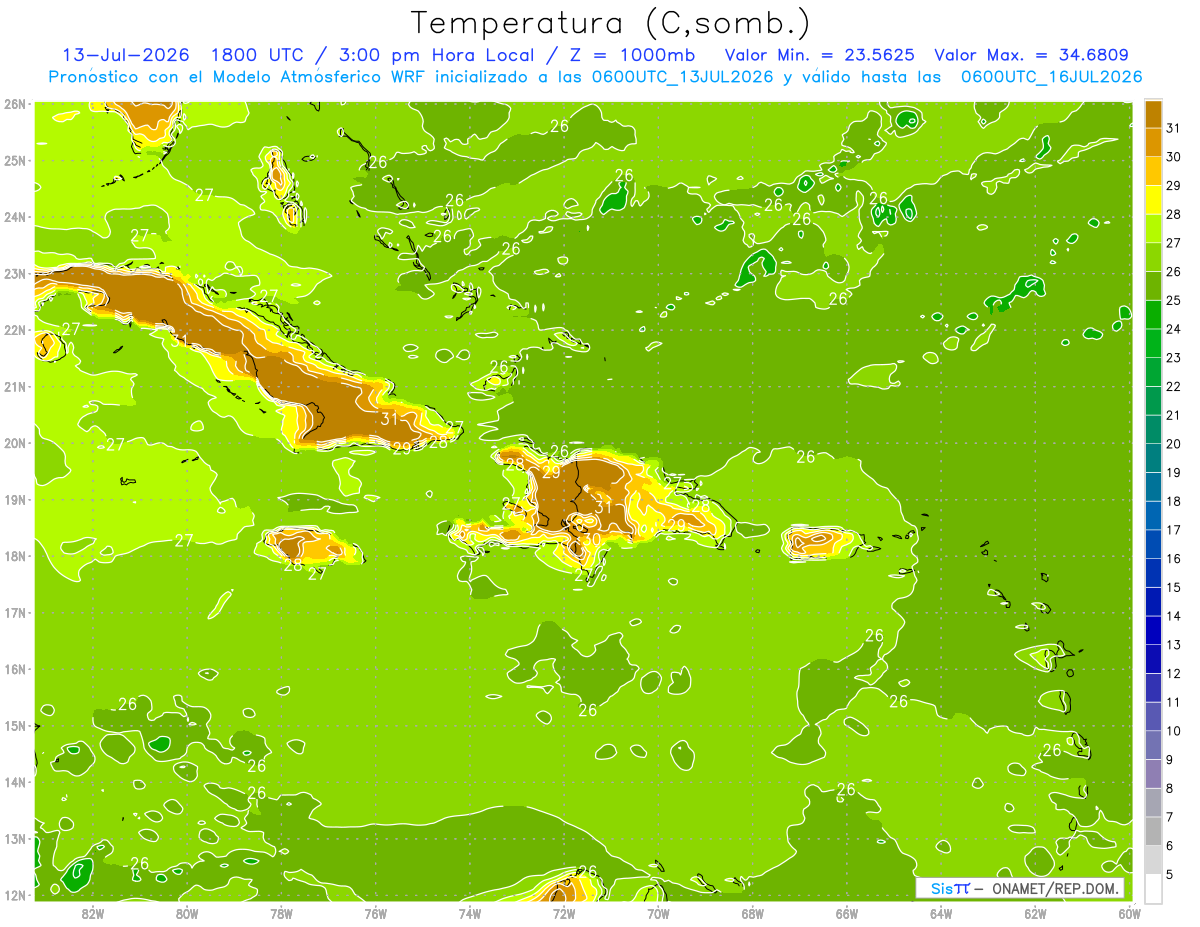The width and height of the screenshot is (1200, 927).
Task: Click the color scale label '5'
Action: tap(1171, 875)
